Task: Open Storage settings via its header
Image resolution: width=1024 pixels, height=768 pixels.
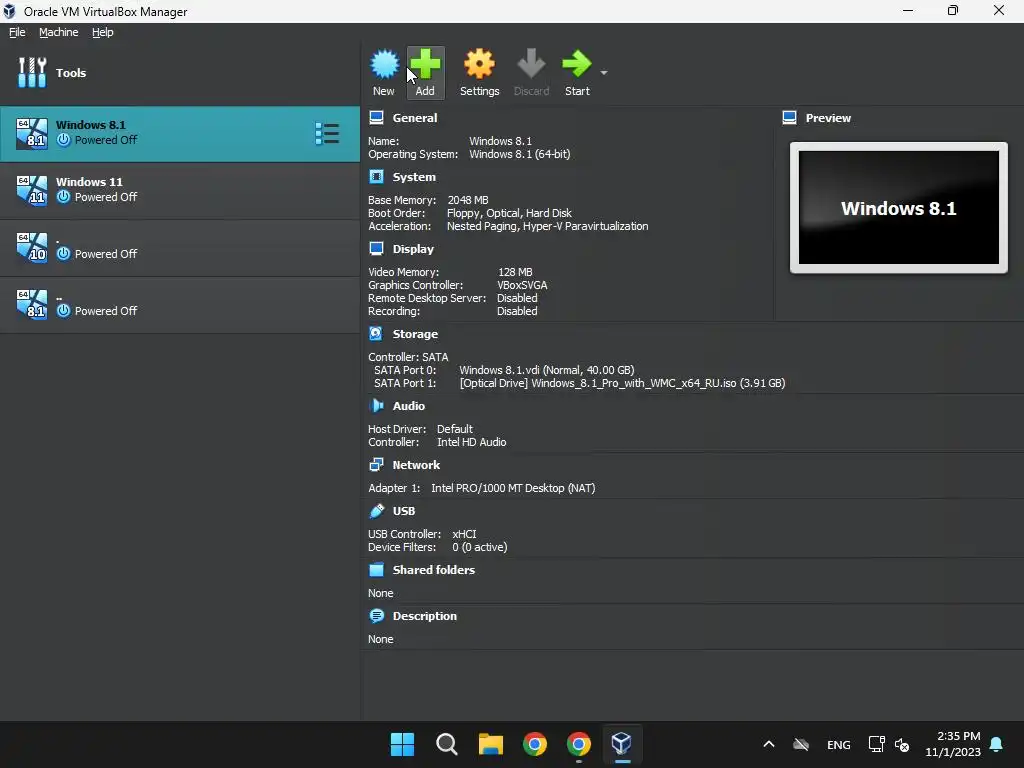Action: click(415, 334)
